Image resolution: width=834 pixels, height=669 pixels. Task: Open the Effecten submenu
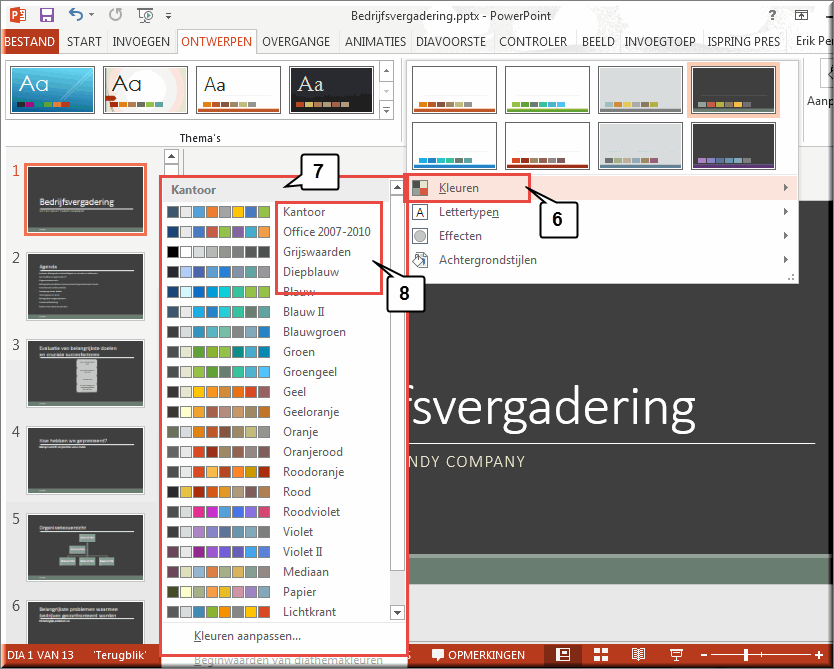click(602, 236)
